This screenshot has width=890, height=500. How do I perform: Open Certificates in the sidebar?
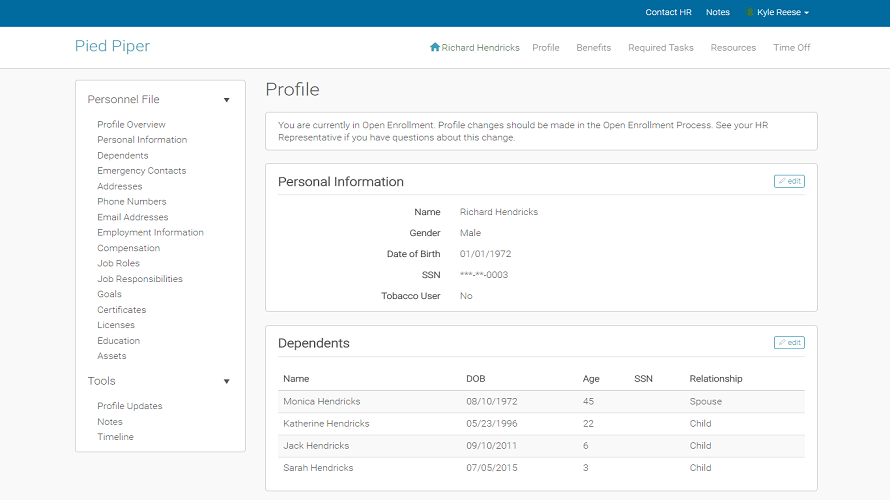(x=121, y=310)
